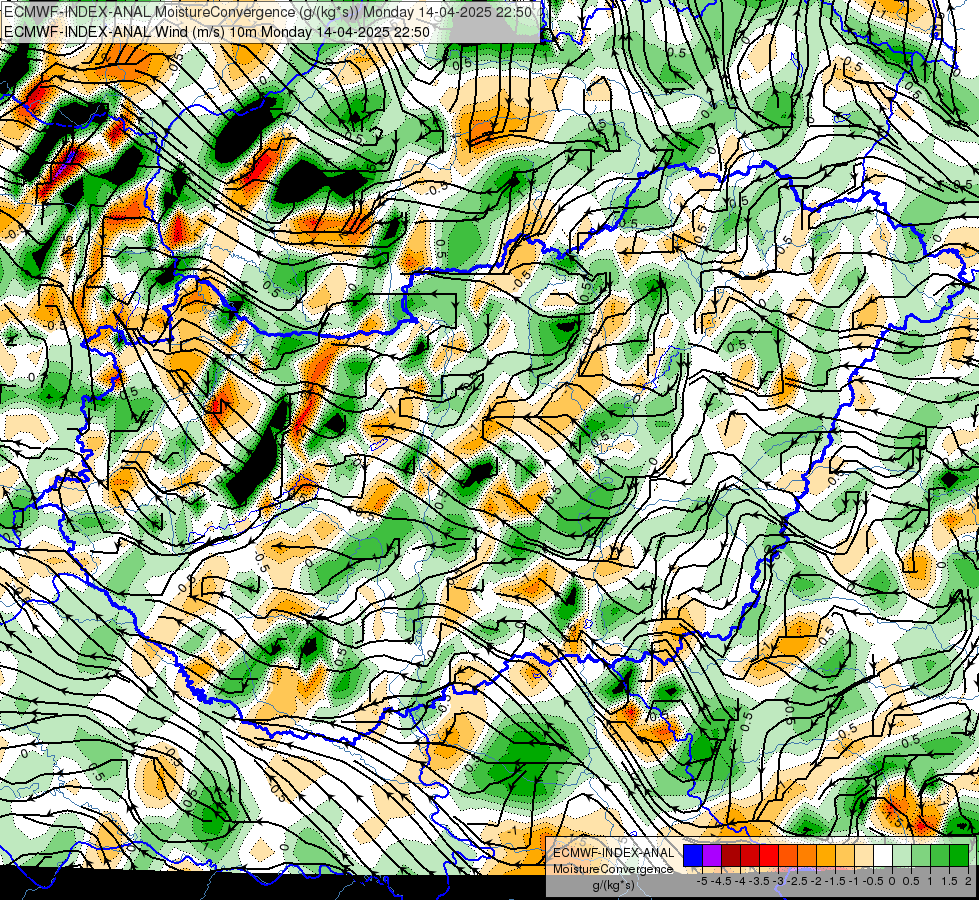Select the red swatch between -4 and -3.5
This screenshot has height=900, width=979.
tap(750, 855)
